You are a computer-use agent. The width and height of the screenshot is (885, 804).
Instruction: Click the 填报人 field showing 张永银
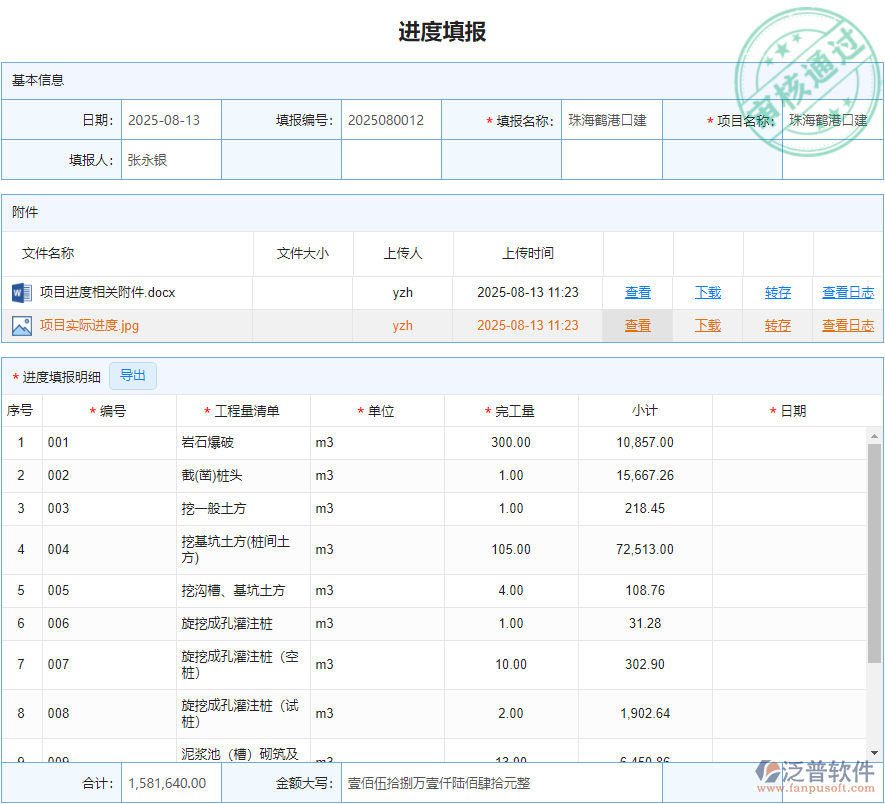click(170, 158)
